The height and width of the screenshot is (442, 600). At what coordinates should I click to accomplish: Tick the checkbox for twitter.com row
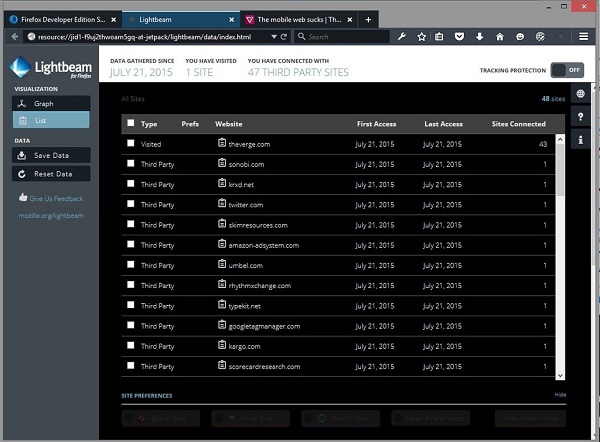[130, 204]
